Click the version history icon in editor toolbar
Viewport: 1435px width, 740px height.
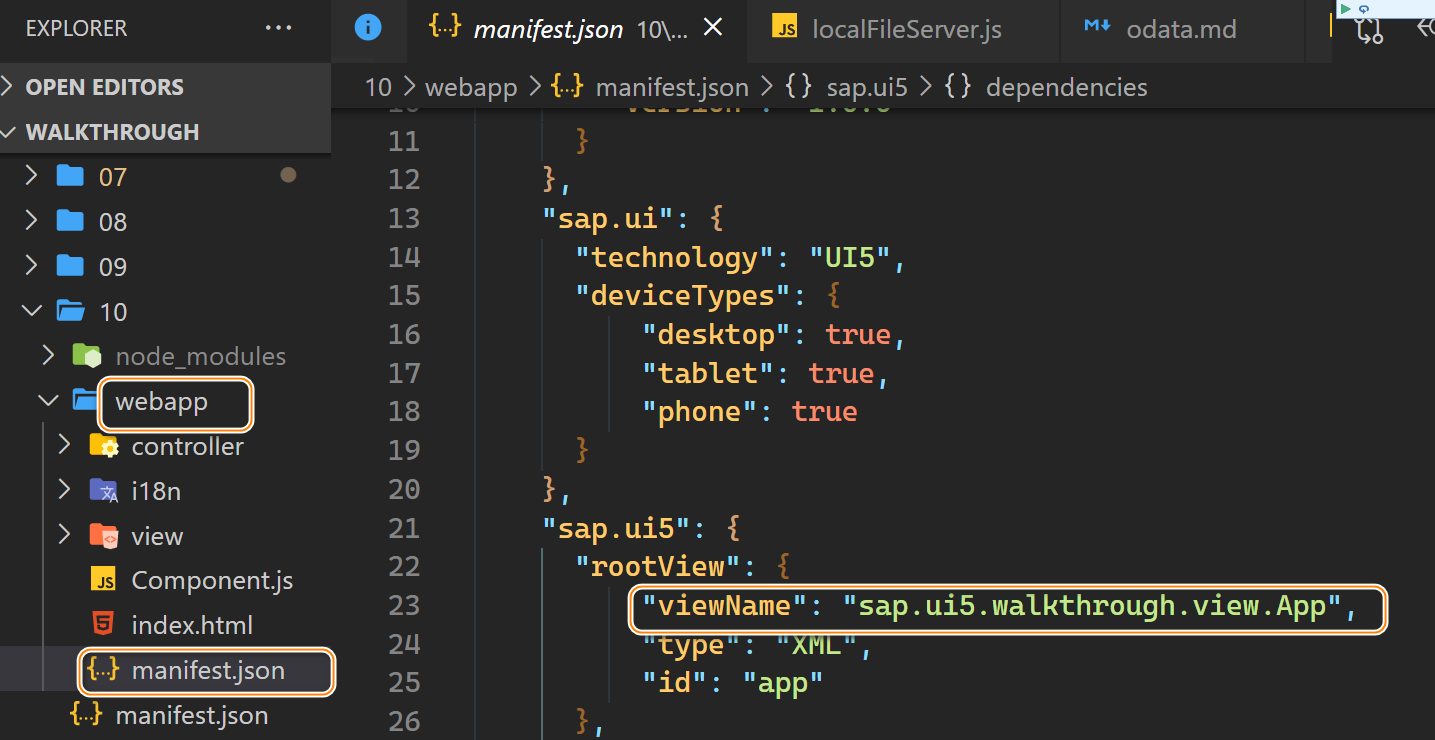1369,29
